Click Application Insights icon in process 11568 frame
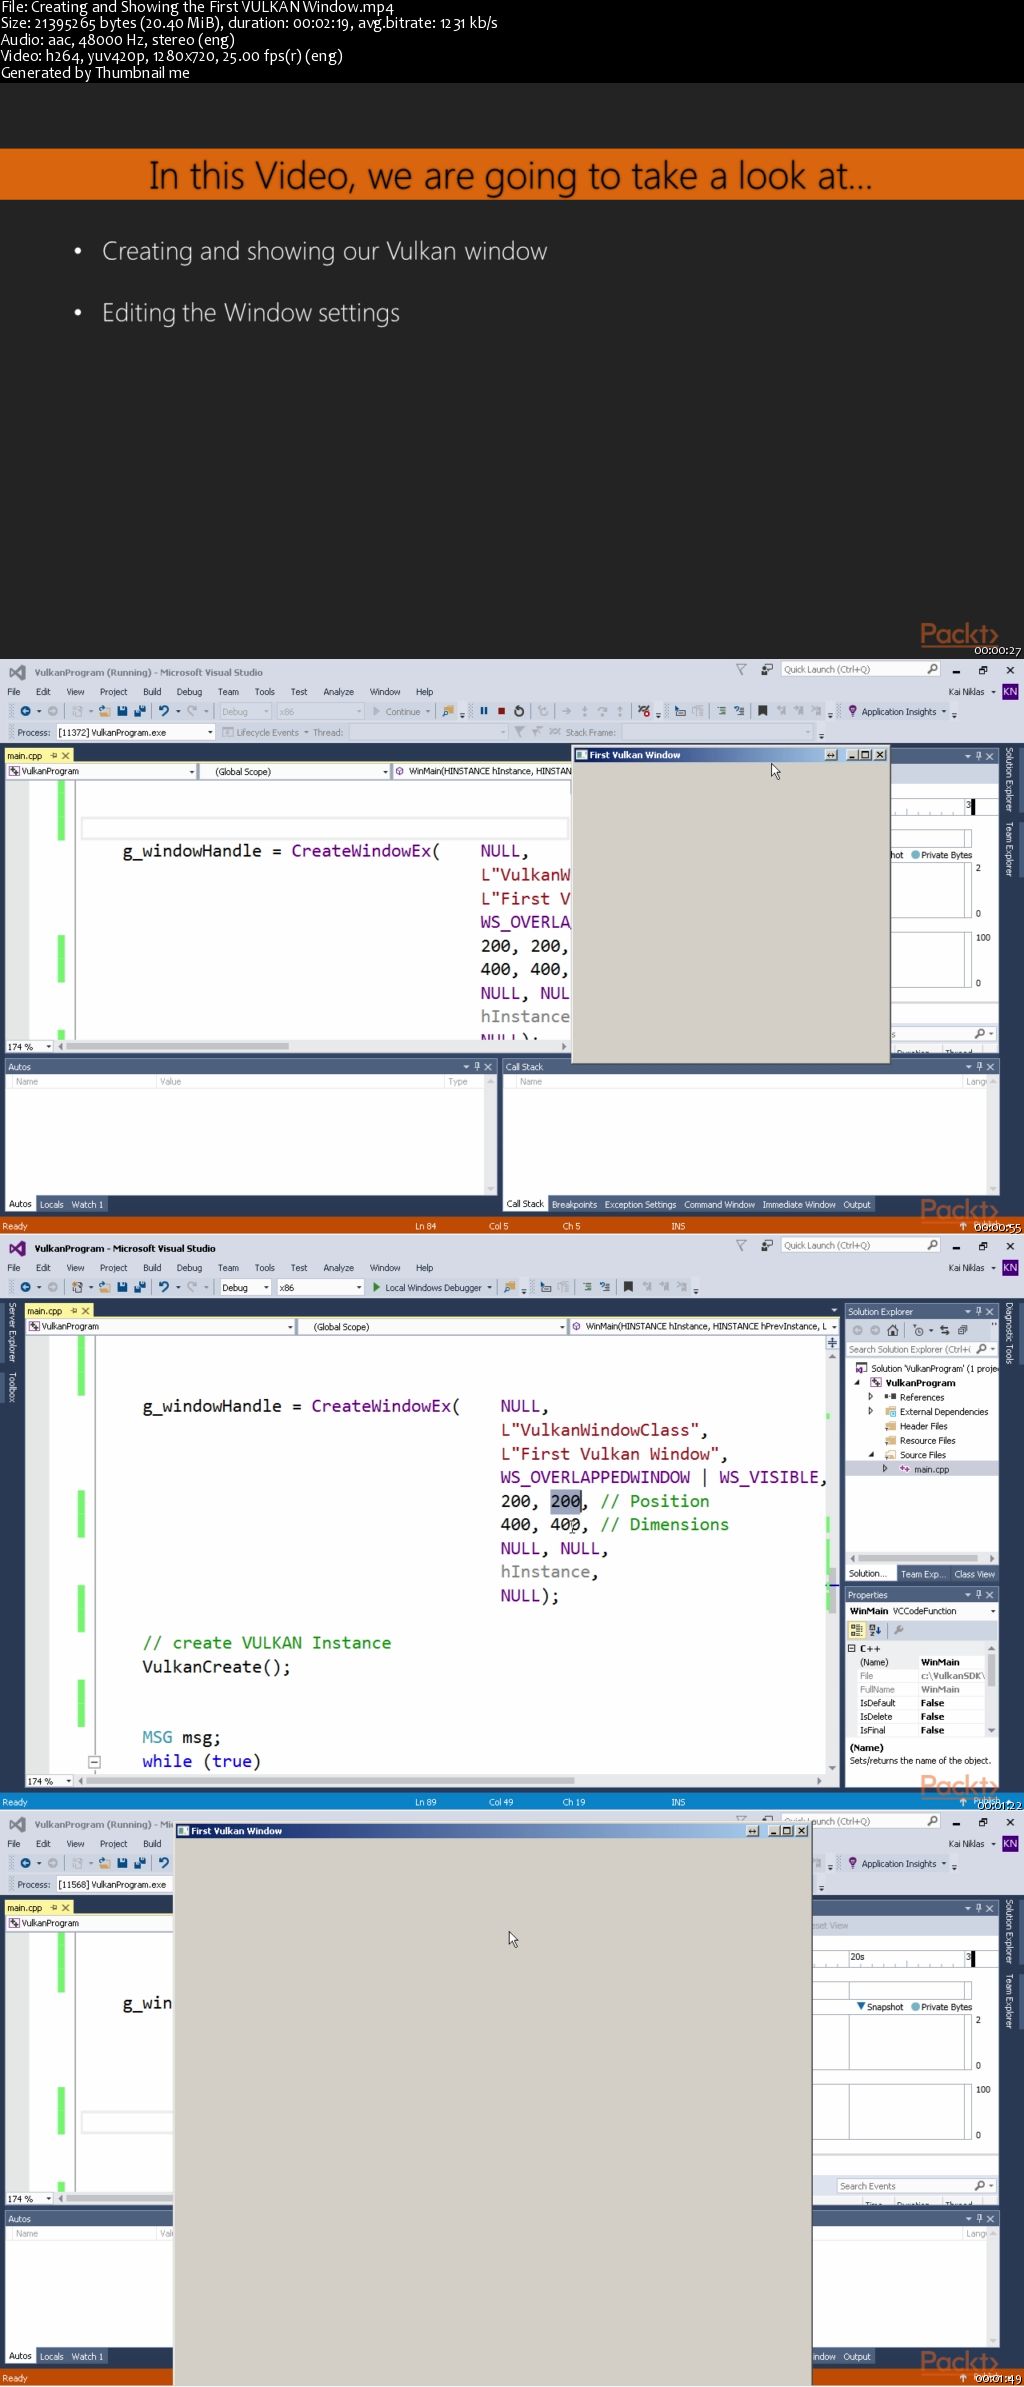The image size is (1024, 2387). (853, 1863)
